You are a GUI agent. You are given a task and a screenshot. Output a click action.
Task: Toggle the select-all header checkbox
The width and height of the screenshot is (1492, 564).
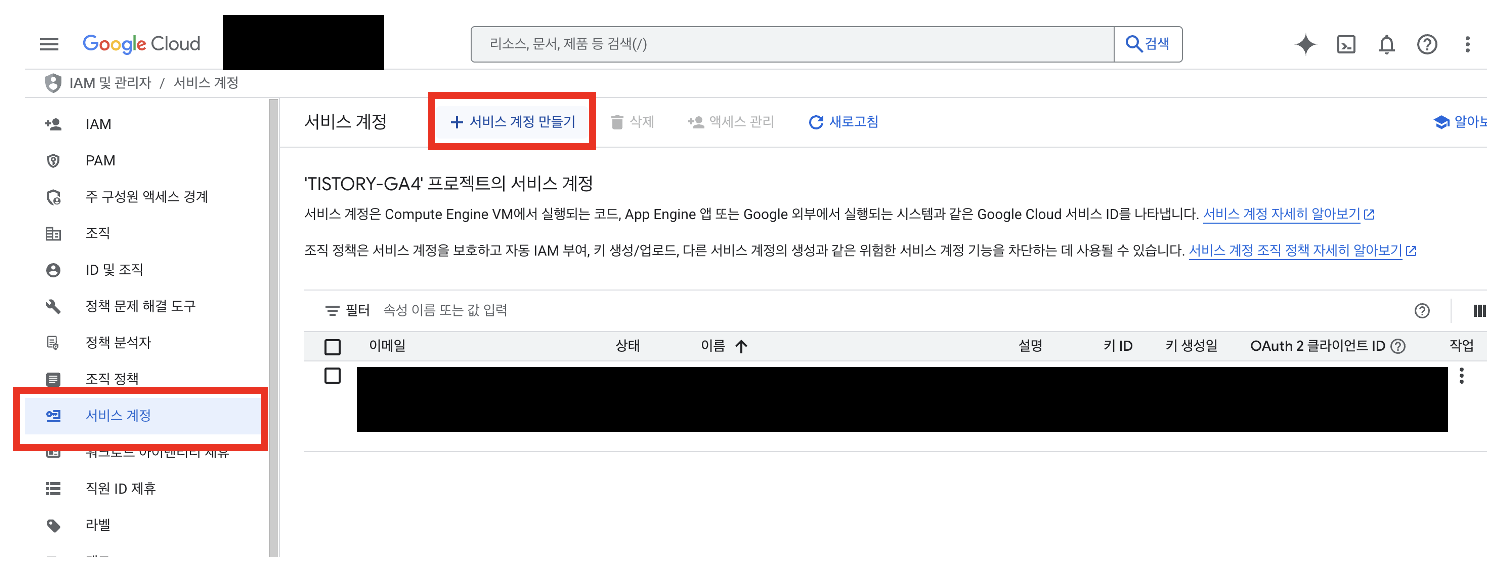pos(333,347)
